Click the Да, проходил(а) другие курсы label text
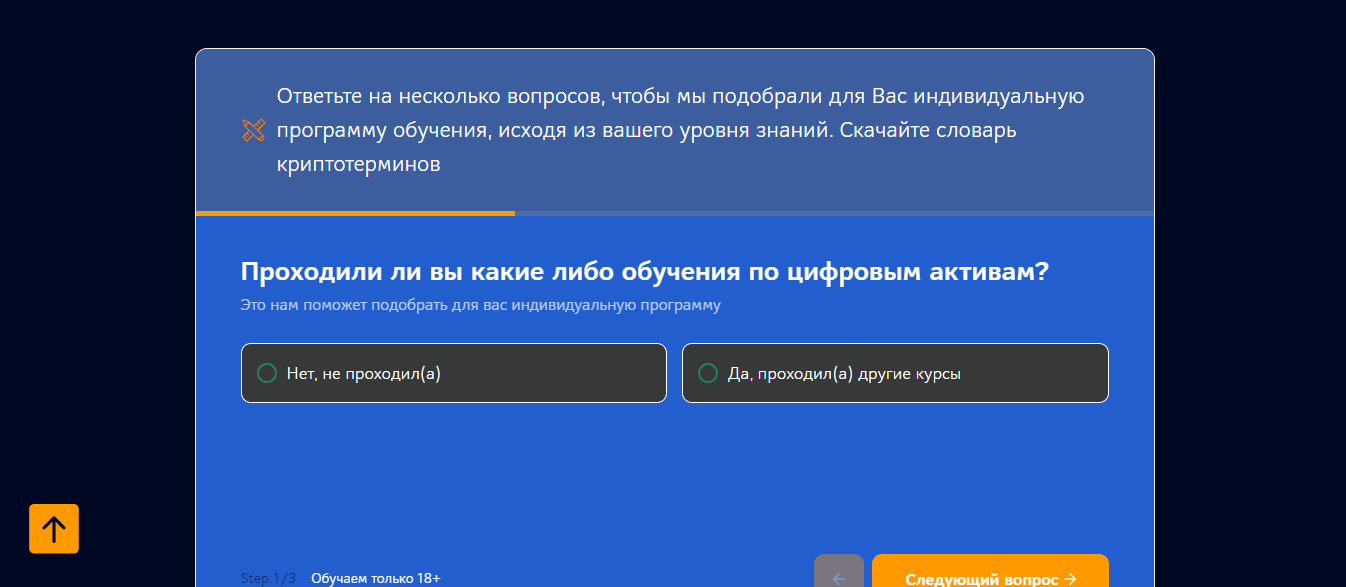The image size is (1346, 587). pos(844,374)
